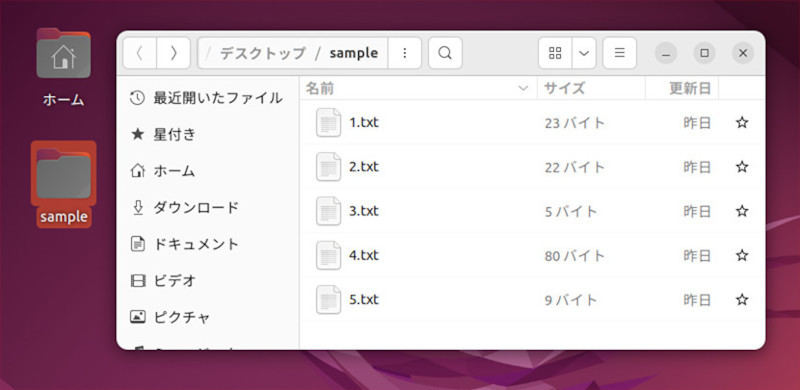Click the download arrow sidebar icon
The width and height of the screenshot is (800, 390).
point(138,208)
